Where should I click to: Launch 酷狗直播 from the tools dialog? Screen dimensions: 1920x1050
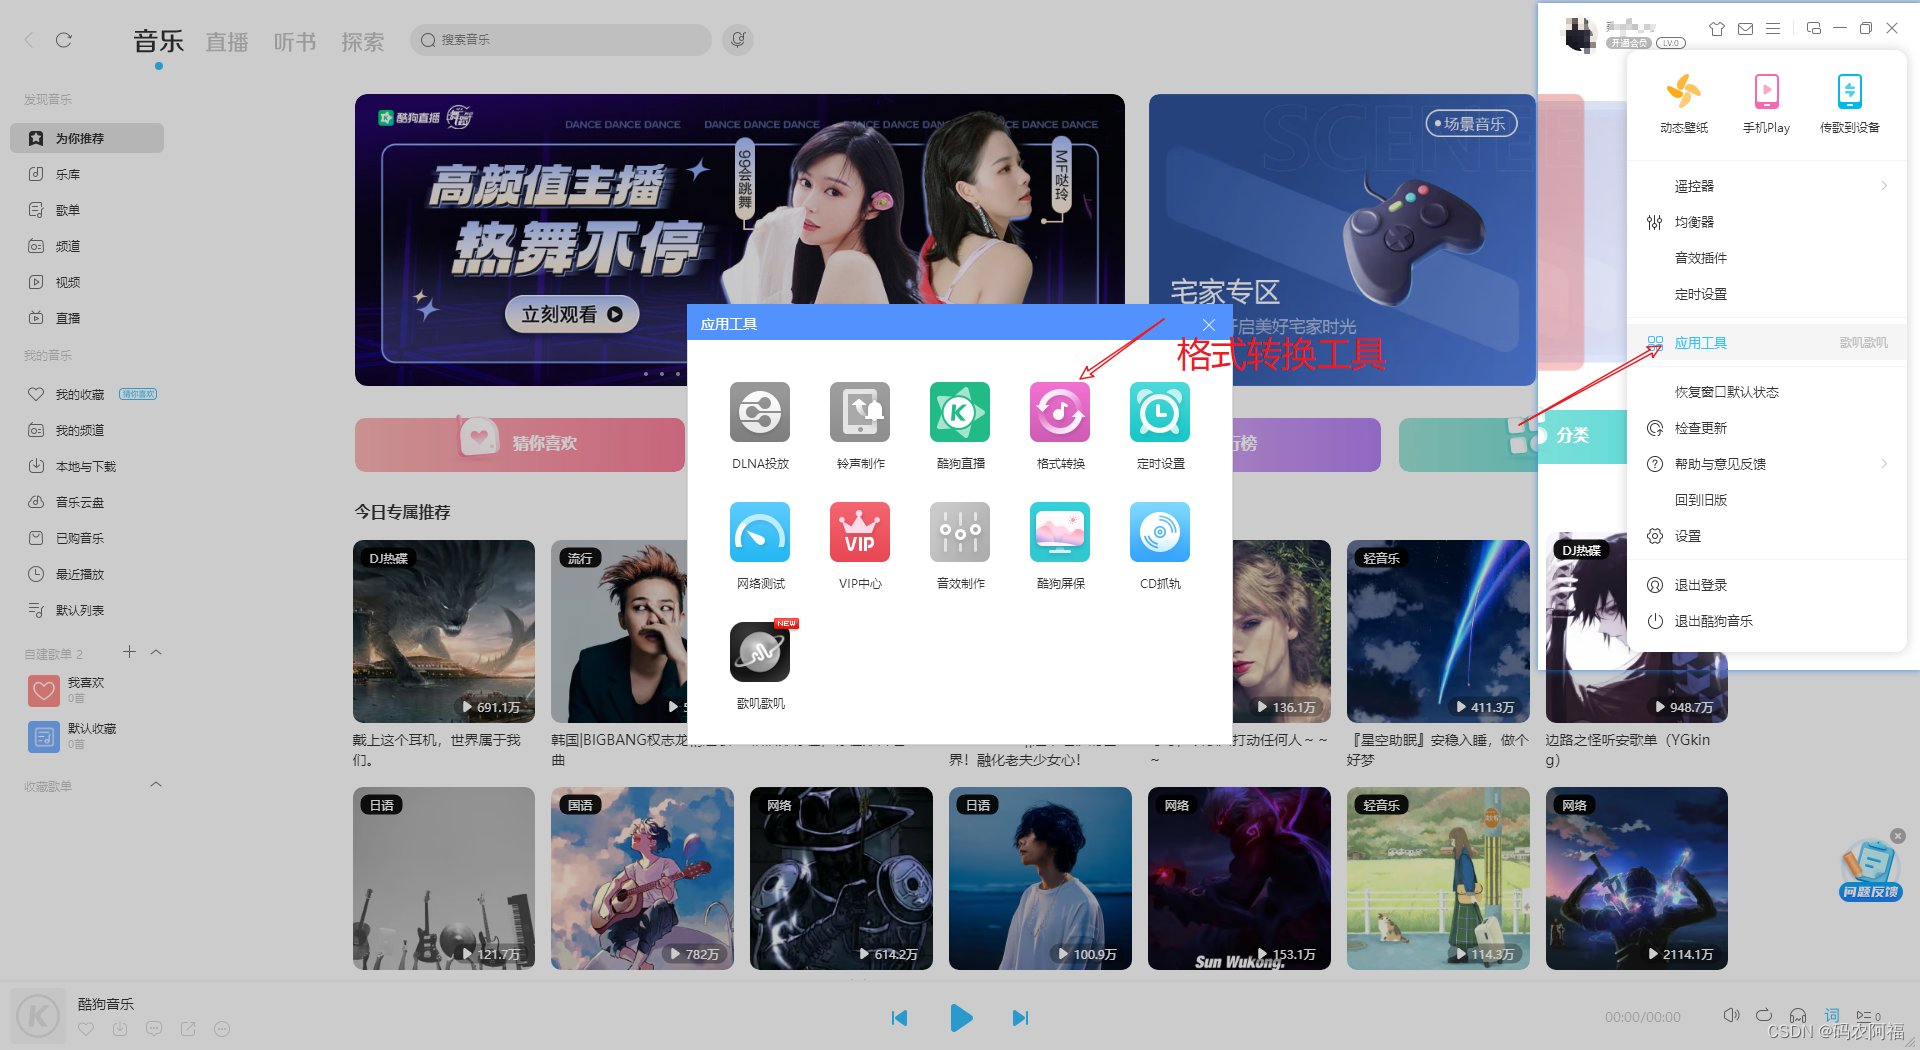(x=960, y=412)
